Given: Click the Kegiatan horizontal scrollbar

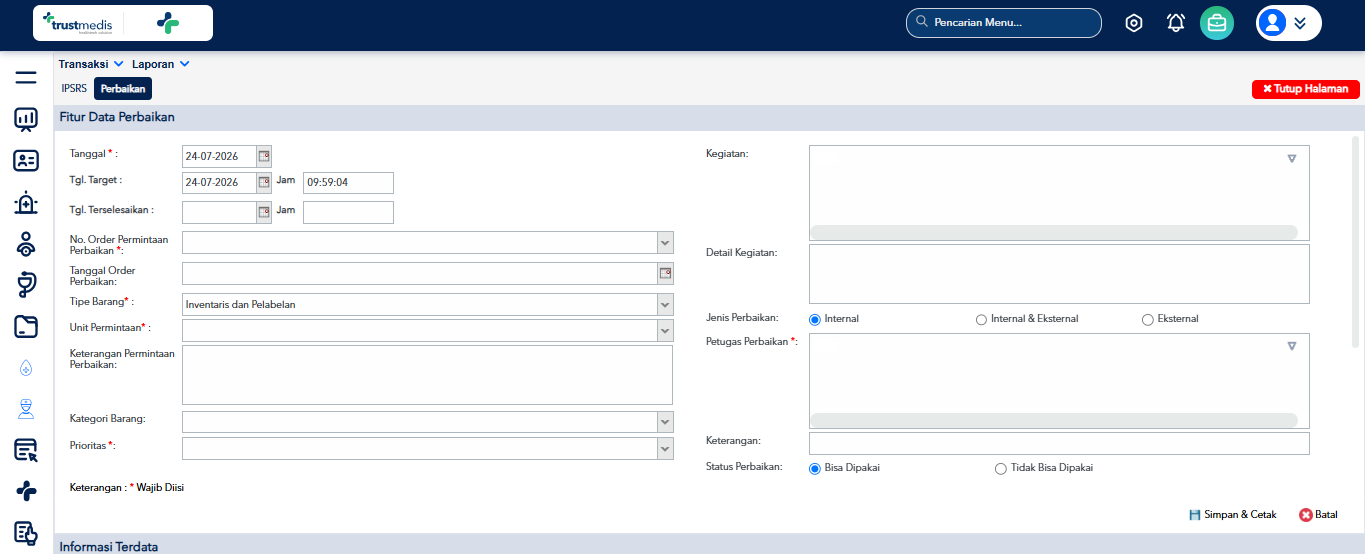Looking at the screenshot, I should point(1054,232).
